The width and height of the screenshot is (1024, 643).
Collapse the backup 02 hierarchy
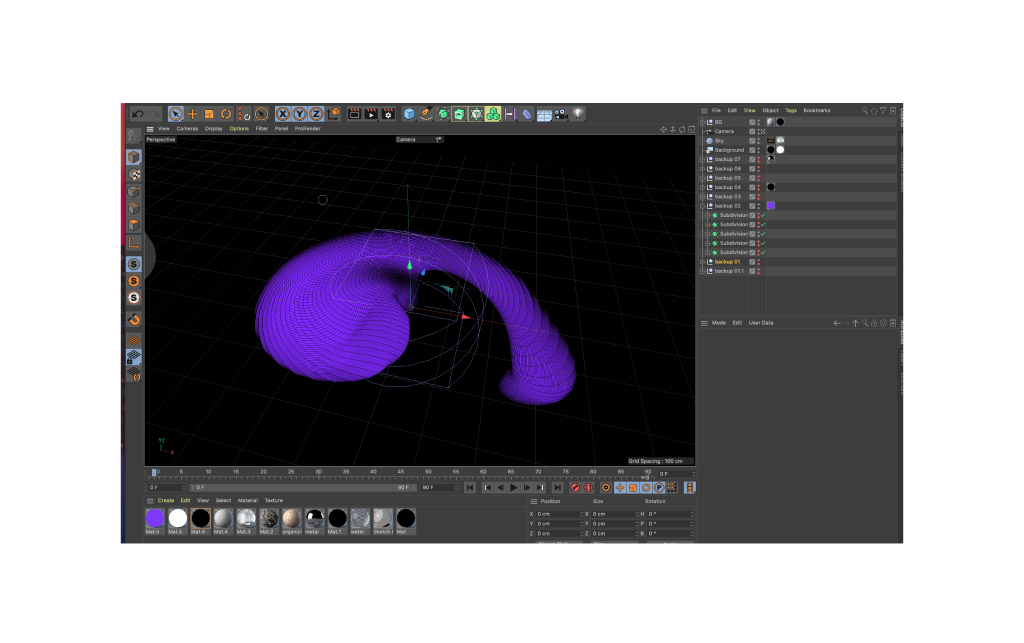pos(703,206)
